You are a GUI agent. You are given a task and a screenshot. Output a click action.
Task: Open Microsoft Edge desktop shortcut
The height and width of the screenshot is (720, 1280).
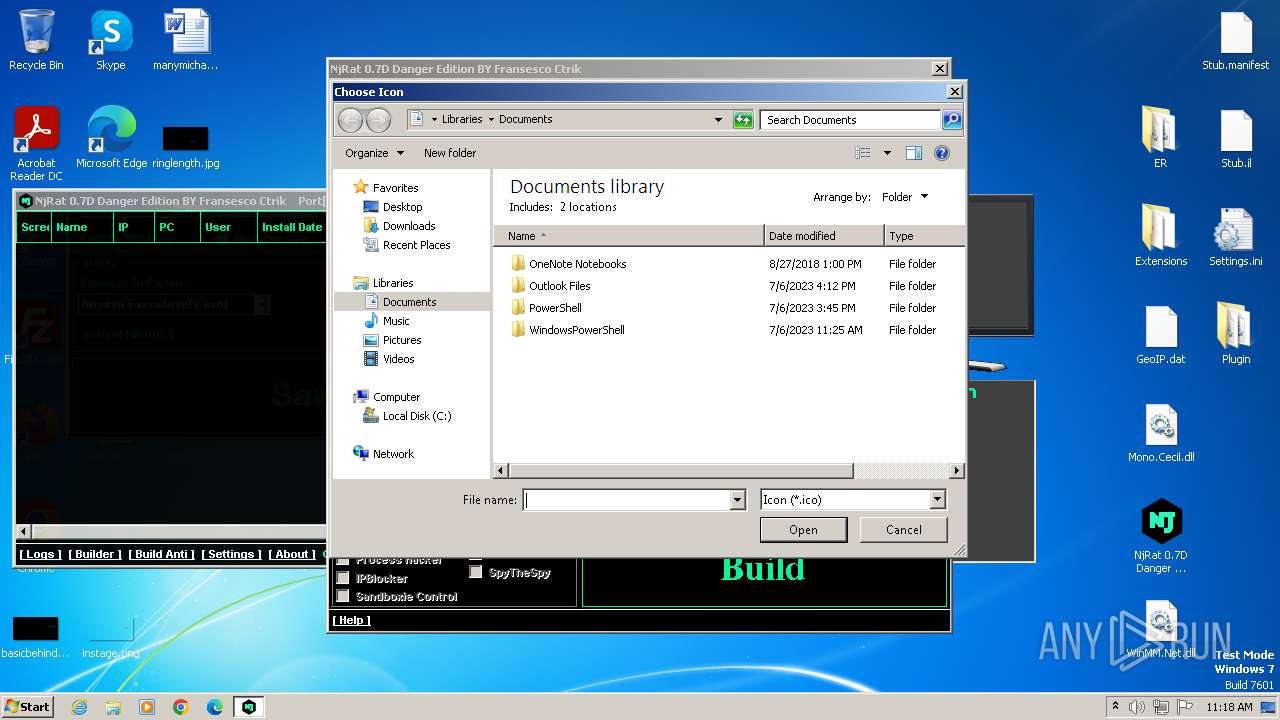tap(111, 138)
